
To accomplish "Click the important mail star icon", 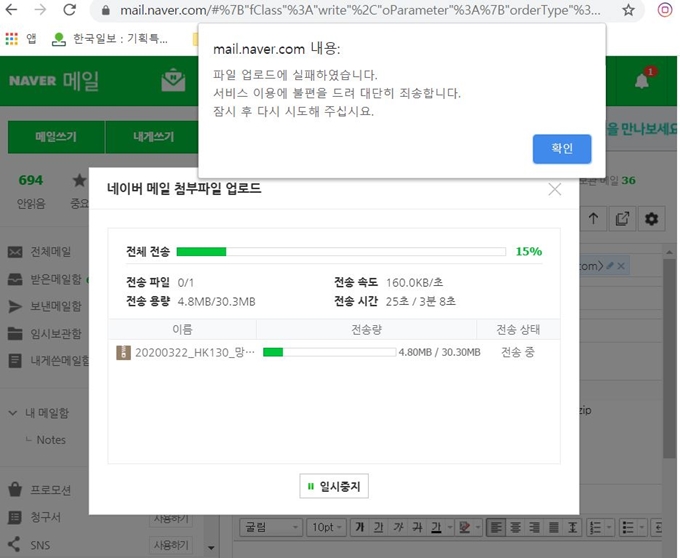I will pyautogui.click(x=79, y=180).
